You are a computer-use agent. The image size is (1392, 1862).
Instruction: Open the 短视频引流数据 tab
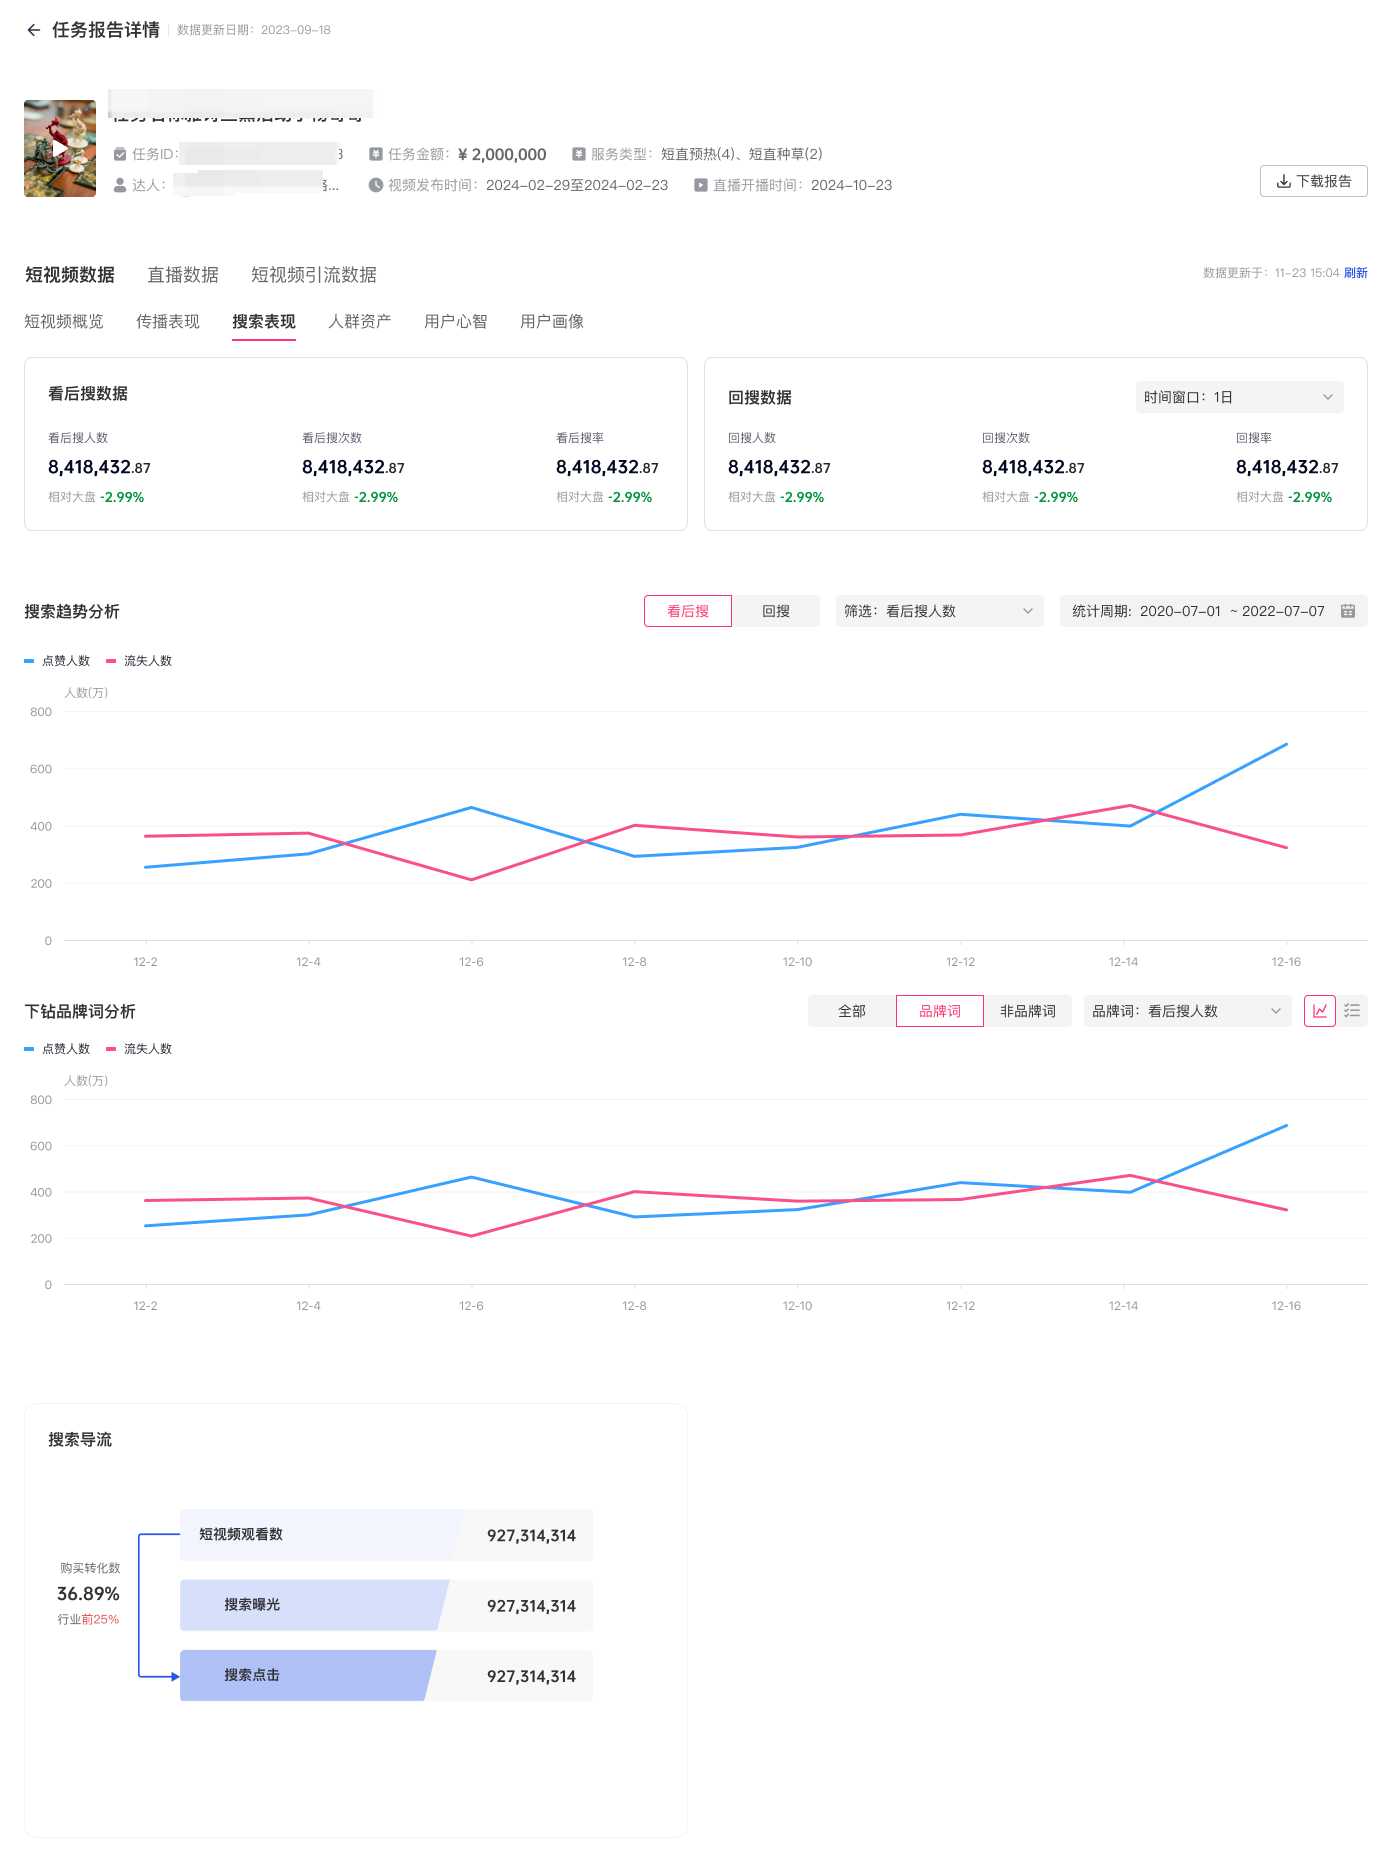coord(313,275)
